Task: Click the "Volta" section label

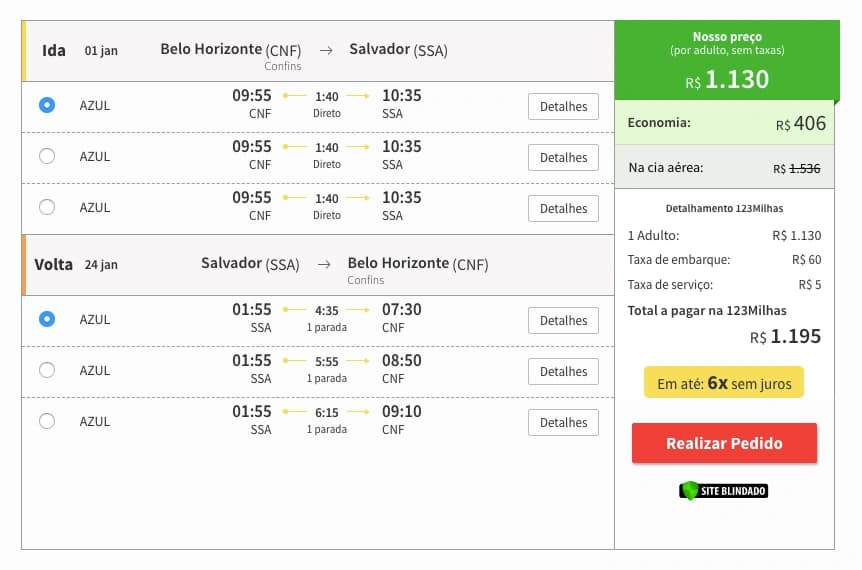Action: pyautogui.click(x=53, y=264)
